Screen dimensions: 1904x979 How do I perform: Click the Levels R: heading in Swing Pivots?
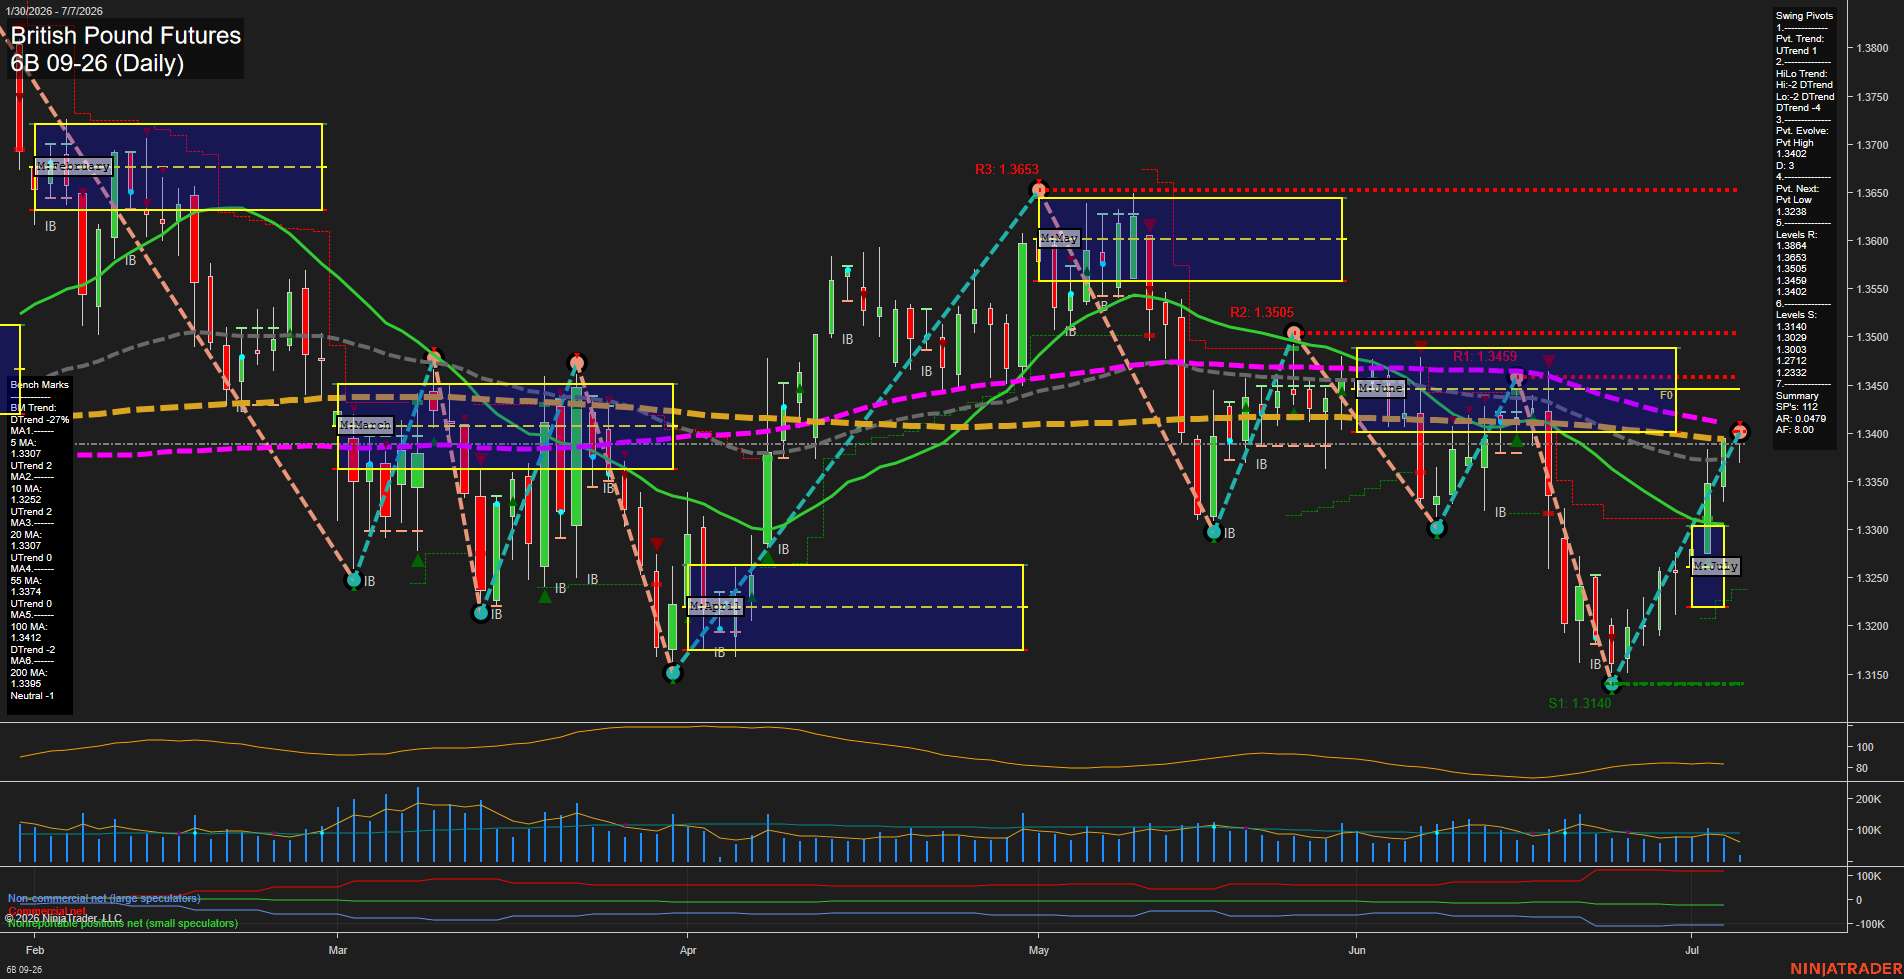point(1796,235)
